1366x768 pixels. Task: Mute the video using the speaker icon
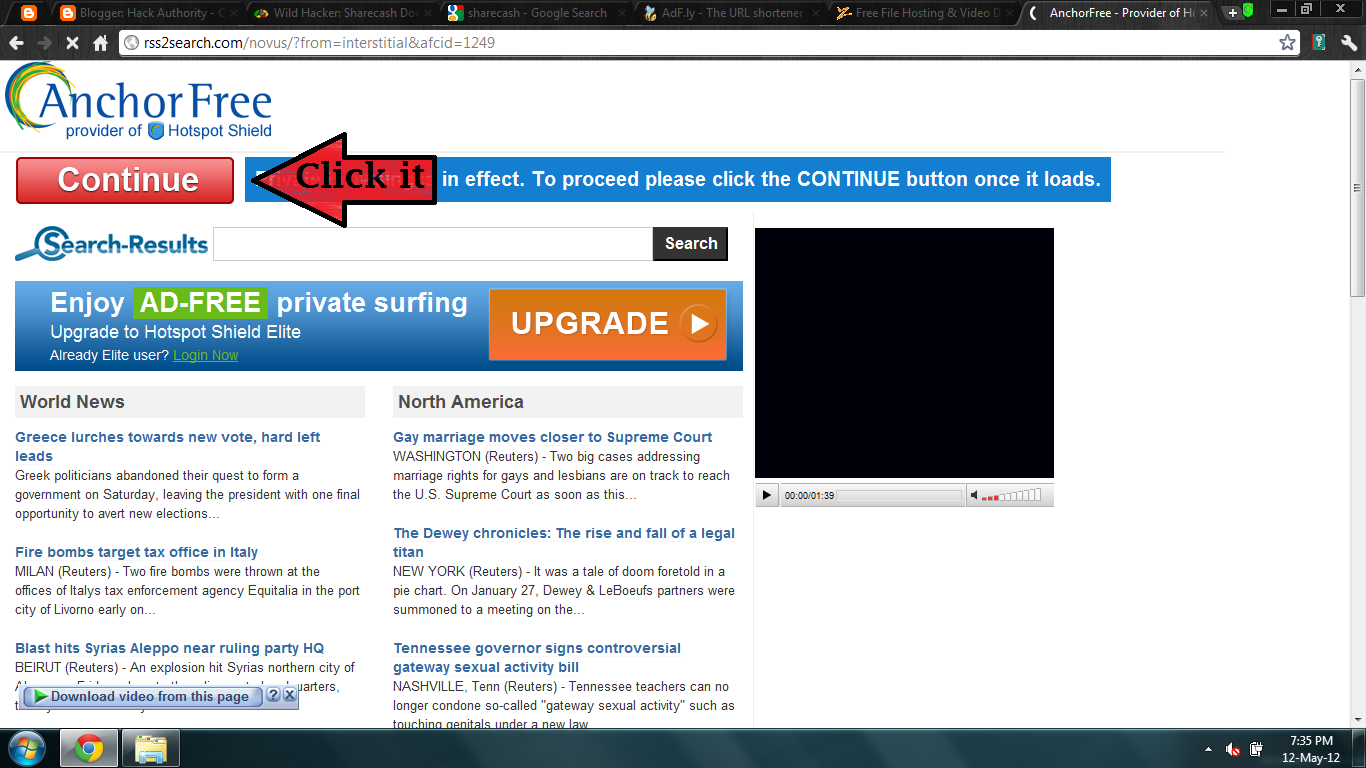click(x=974, y=495)
